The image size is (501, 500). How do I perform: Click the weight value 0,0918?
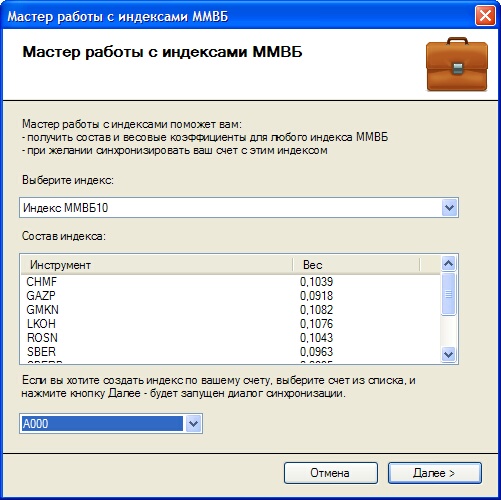click(316, 296)
